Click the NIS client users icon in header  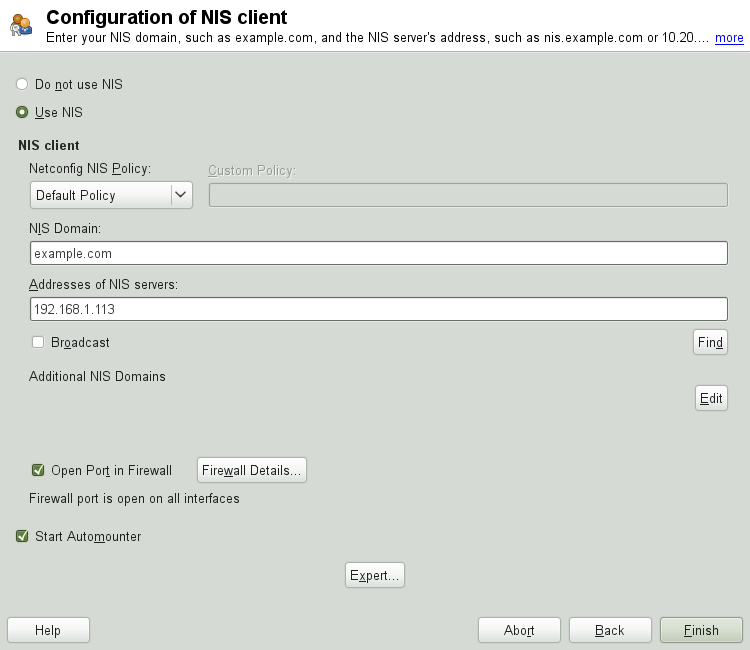[x=21, y=25]
